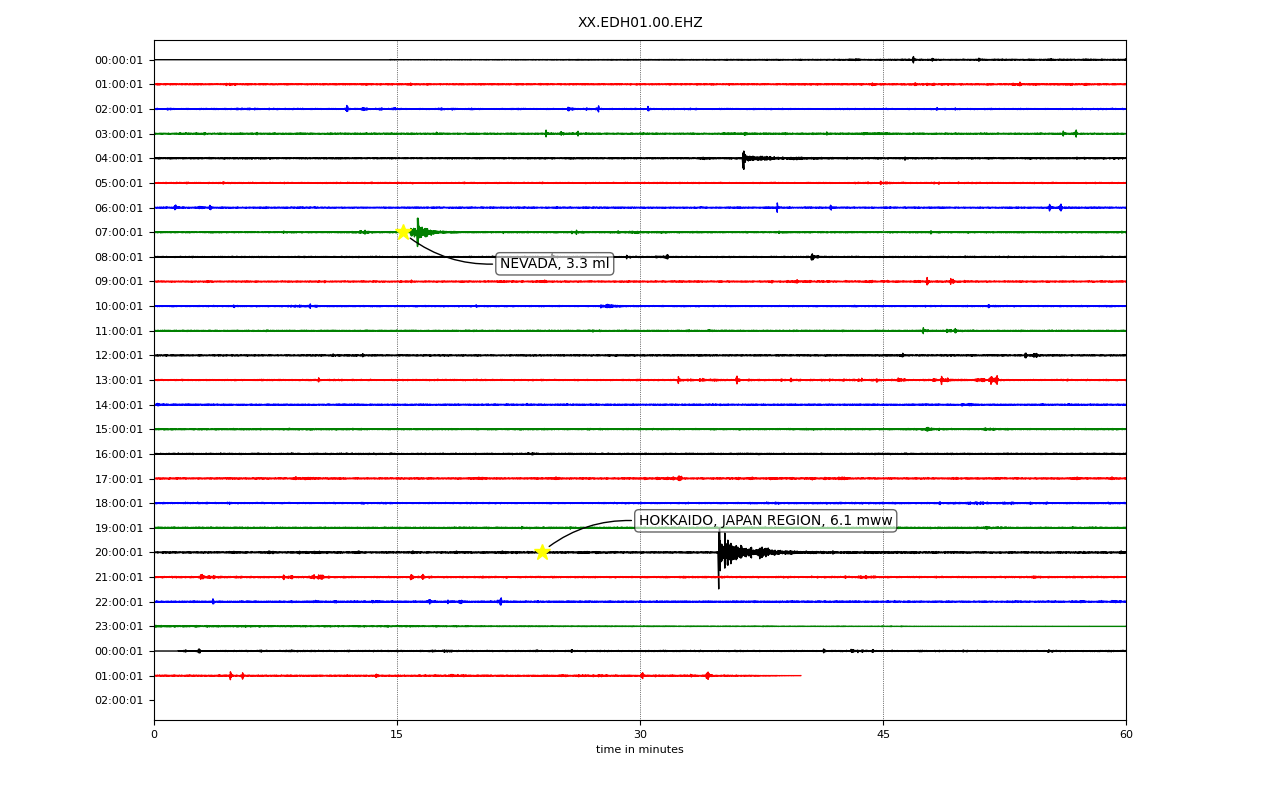Click the end of the red 01:00:01 bottom trace

pyautogui.click(x=799, y=676)
